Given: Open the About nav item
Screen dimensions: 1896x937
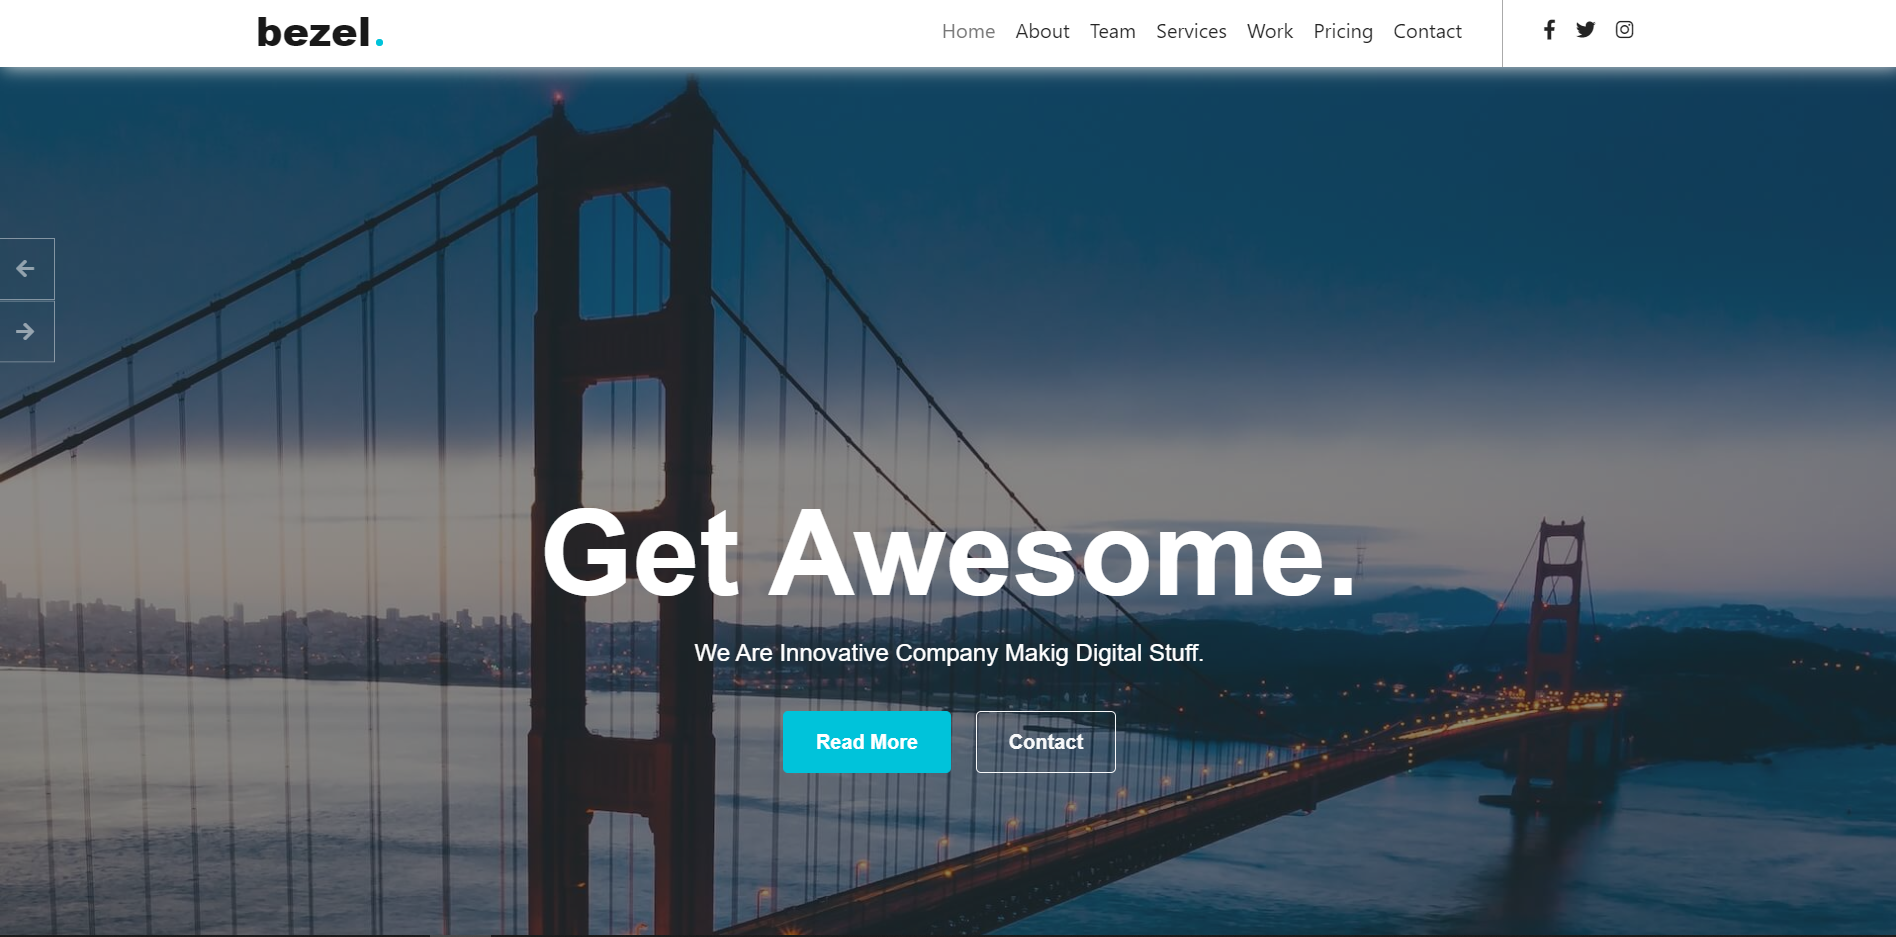Looking at the screenshot, I should [1042, 32].
